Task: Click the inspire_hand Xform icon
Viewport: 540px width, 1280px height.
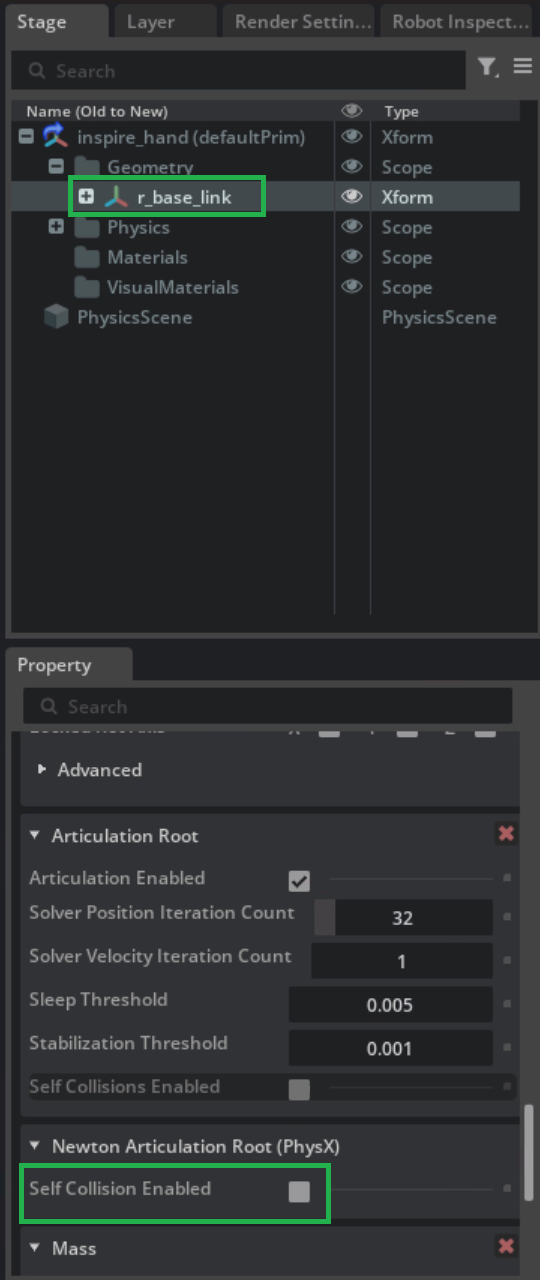Action: point(55,137)
